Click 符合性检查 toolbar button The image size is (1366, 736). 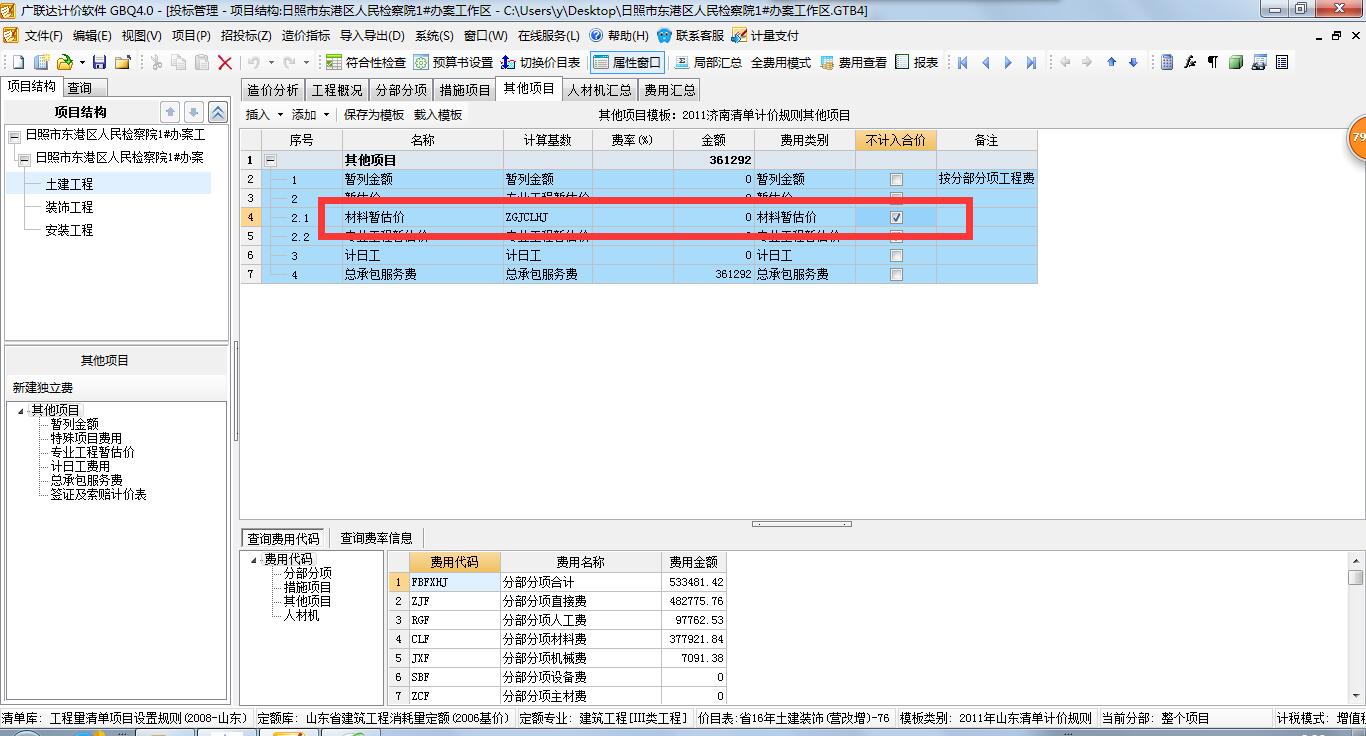point(366,62)
